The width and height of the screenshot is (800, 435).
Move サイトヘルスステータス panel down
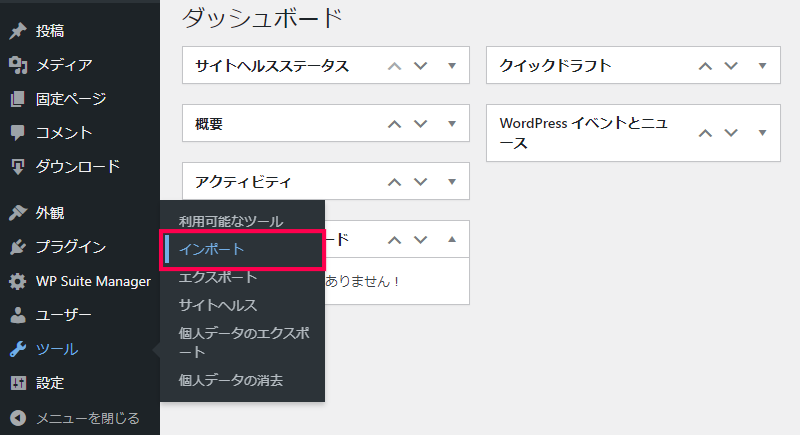(x=420, y=66)
